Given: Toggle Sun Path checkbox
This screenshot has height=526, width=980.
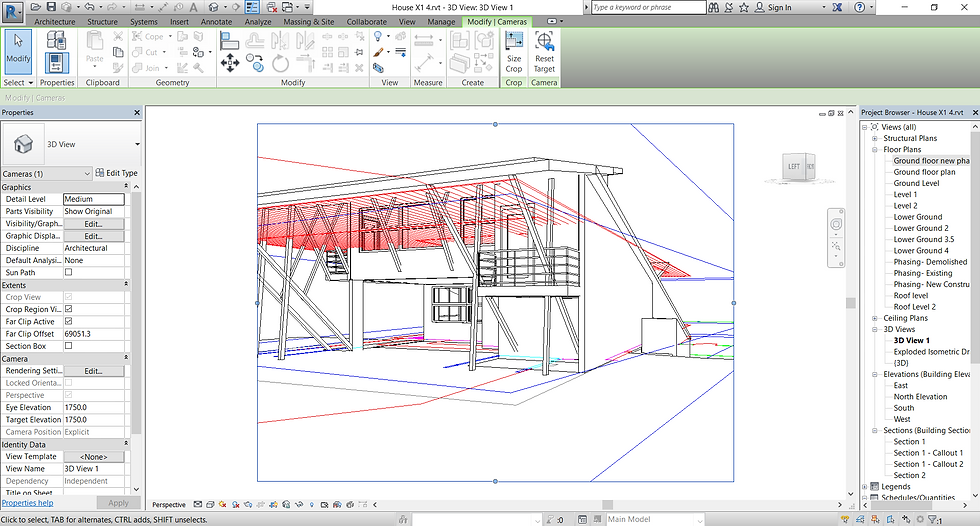Looking at the screenshot, I should (x=68, y=272).
